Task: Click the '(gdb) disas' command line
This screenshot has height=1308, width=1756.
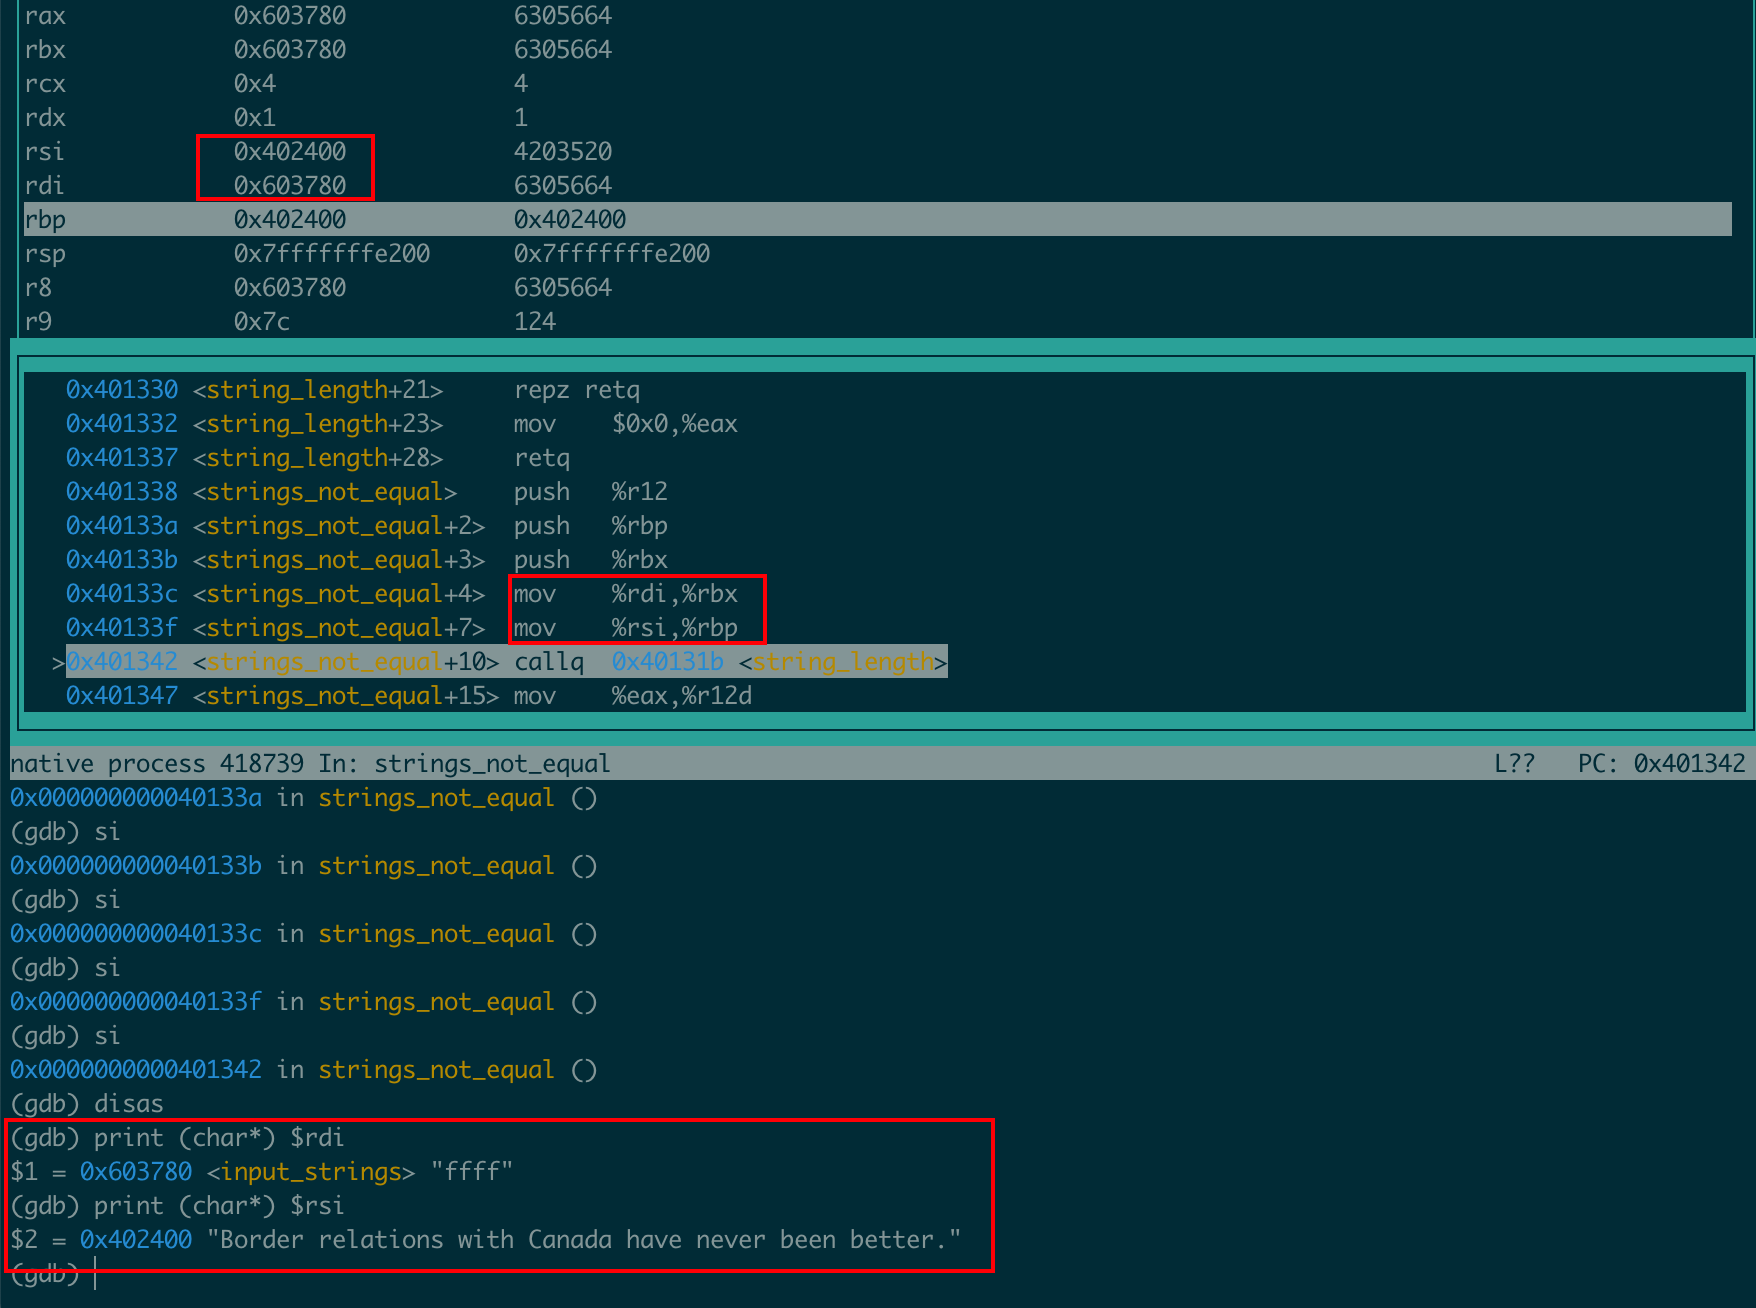Action: point(87,1104)
